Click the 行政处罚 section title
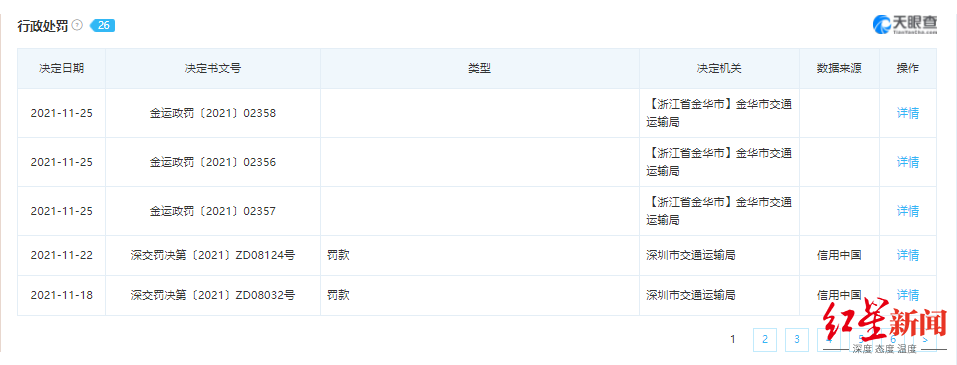 [43, 26]
